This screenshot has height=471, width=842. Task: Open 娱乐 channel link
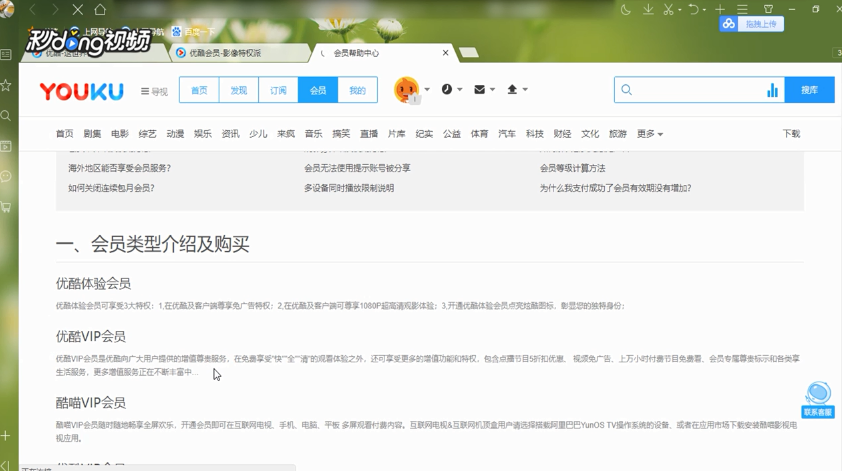tap(202, 134)
